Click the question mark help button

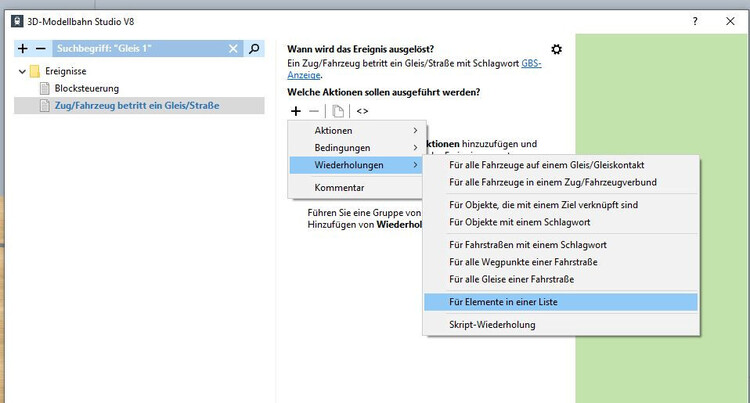click(x=695, y=20)
